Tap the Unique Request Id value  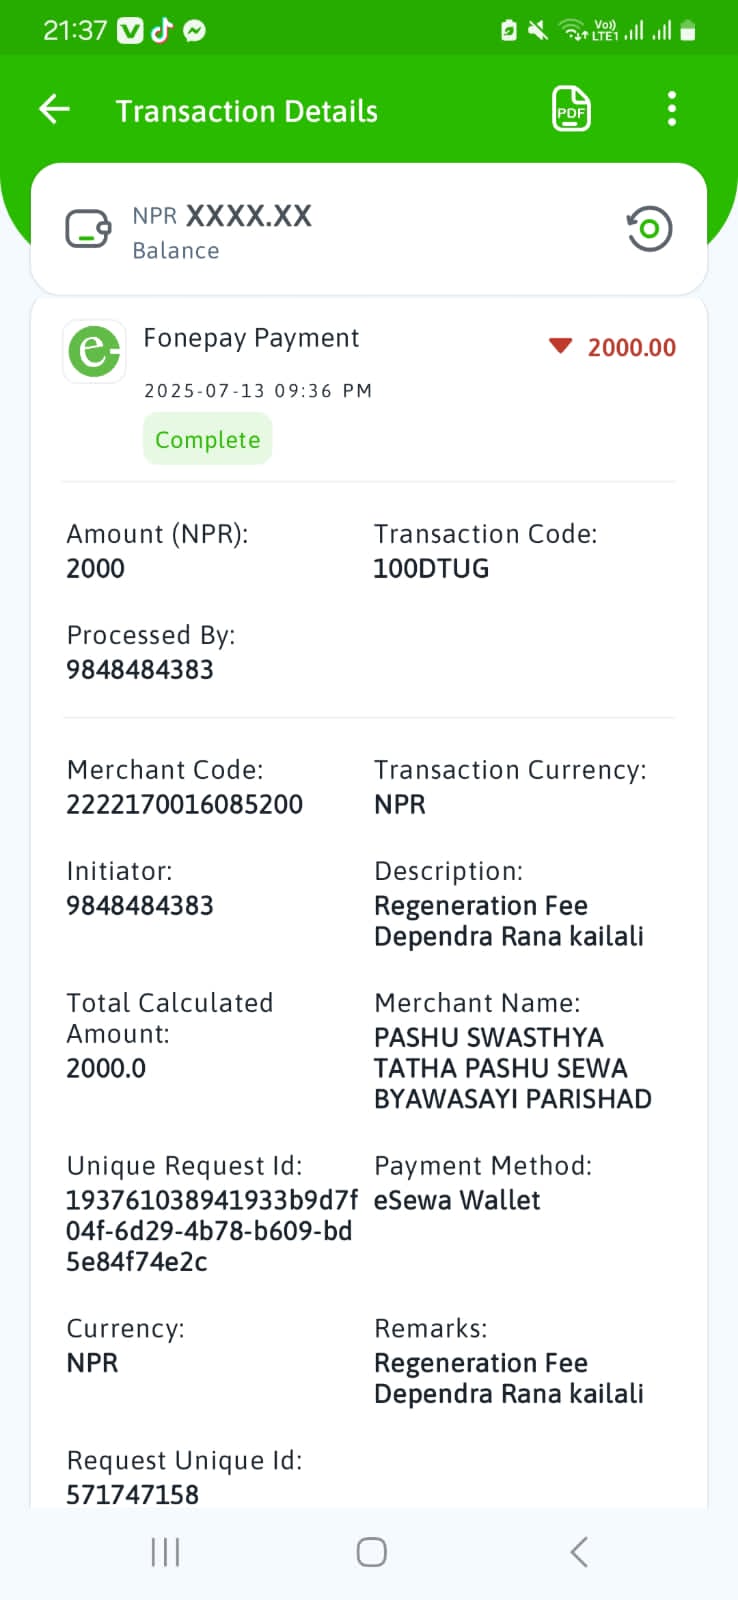[212, 1231]
